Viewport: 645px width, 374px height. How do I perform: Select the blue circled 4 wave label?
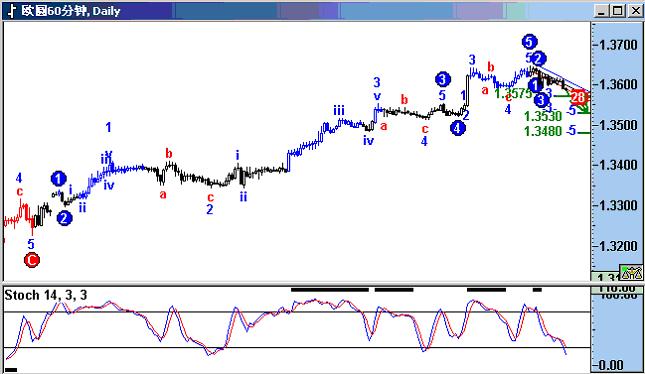point(457,128)
